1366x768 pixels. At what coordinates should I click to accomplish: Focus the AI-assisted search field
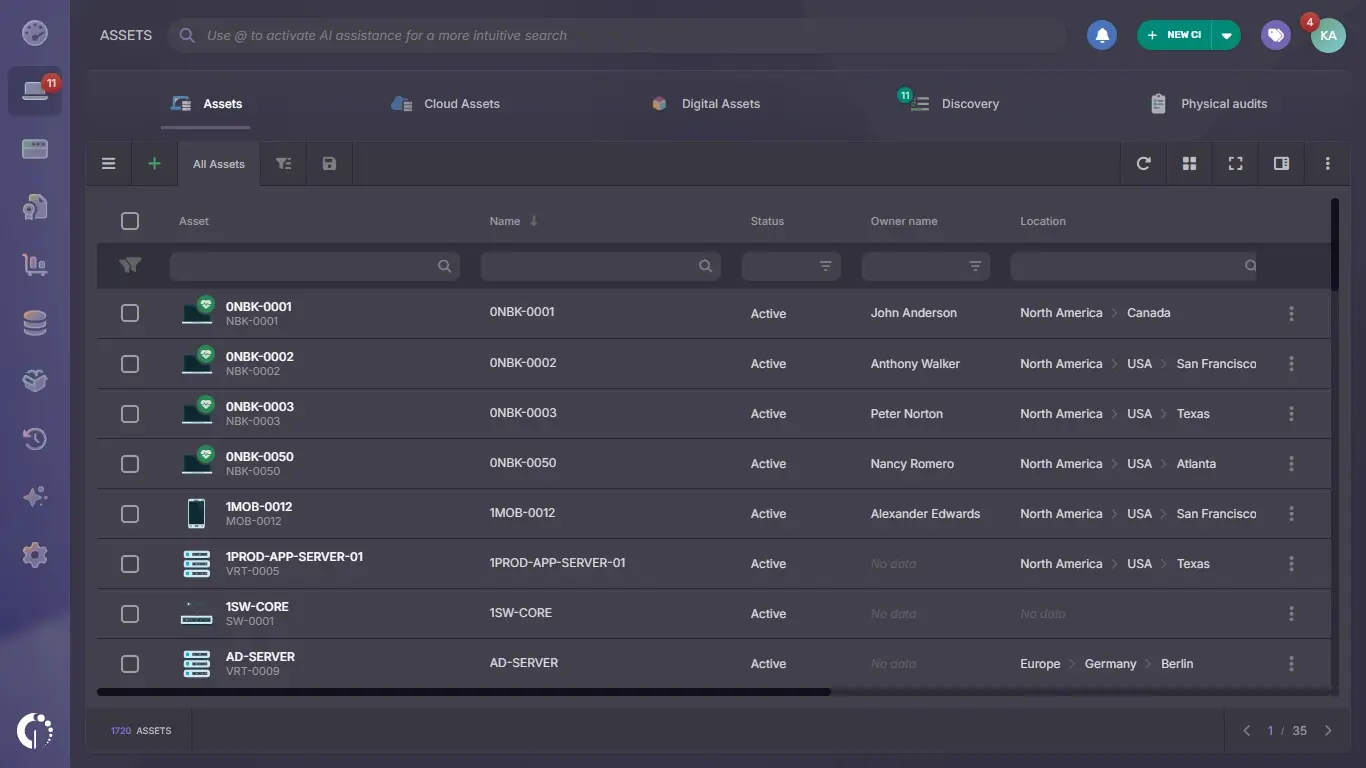click(x=617, y=35)
